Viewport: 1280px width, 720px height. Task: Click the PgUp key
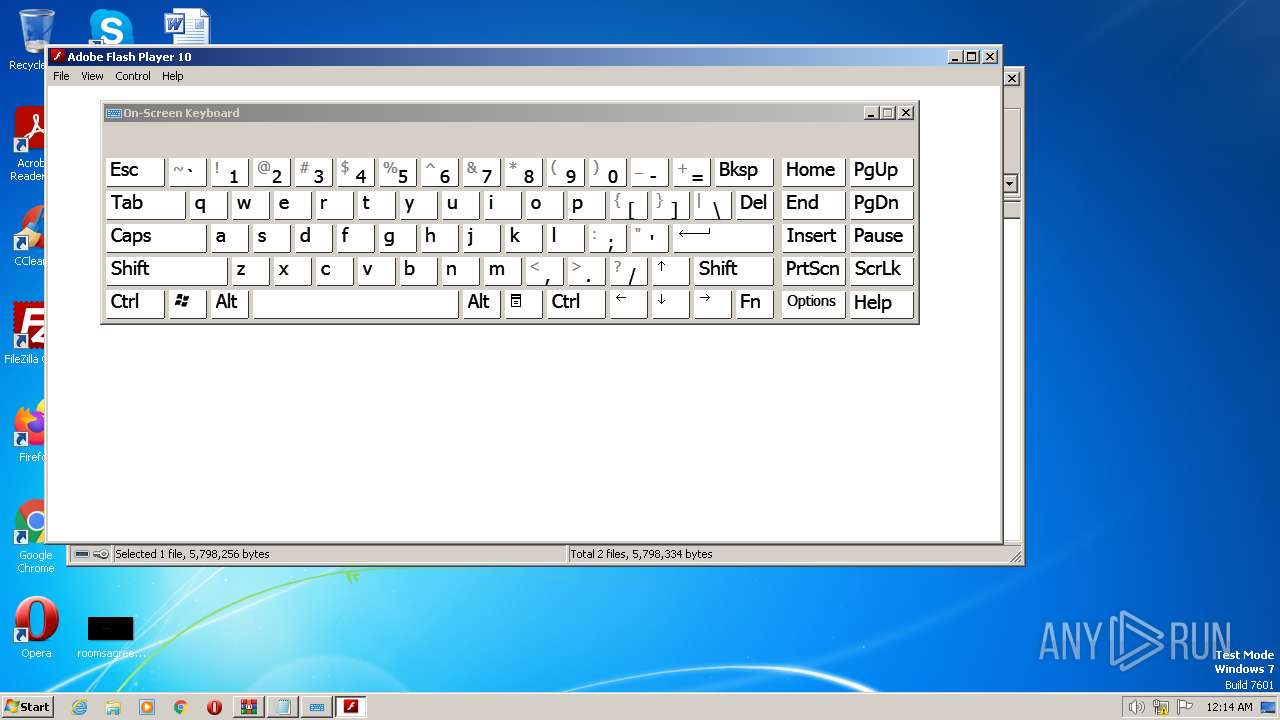tap(881, 171)
